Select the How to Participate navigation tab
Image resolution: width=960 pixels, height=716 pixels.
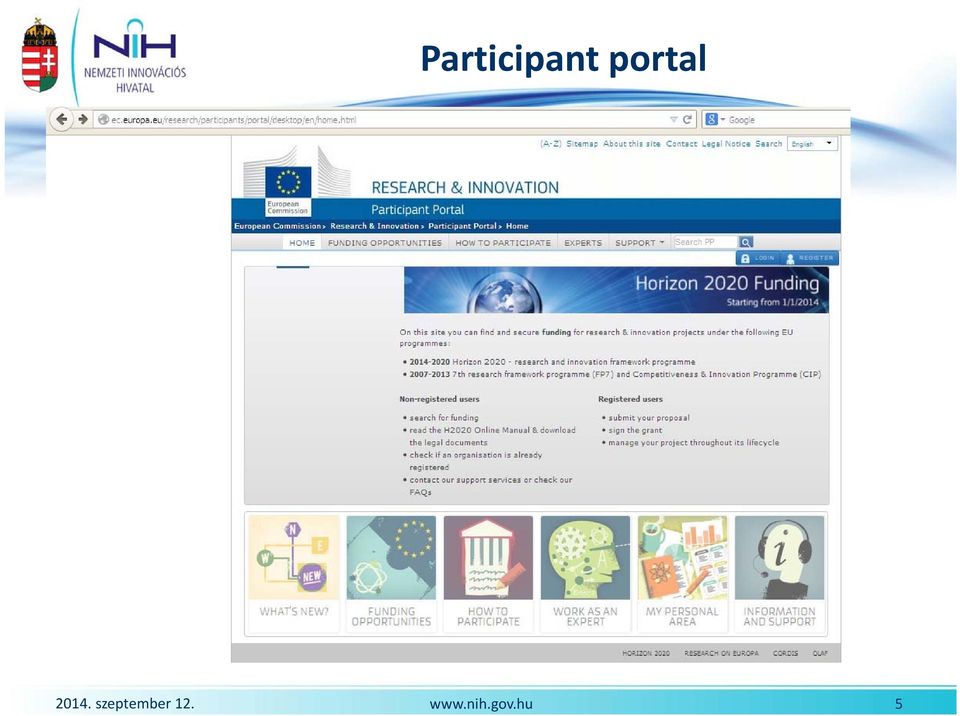tap(503, 243)
